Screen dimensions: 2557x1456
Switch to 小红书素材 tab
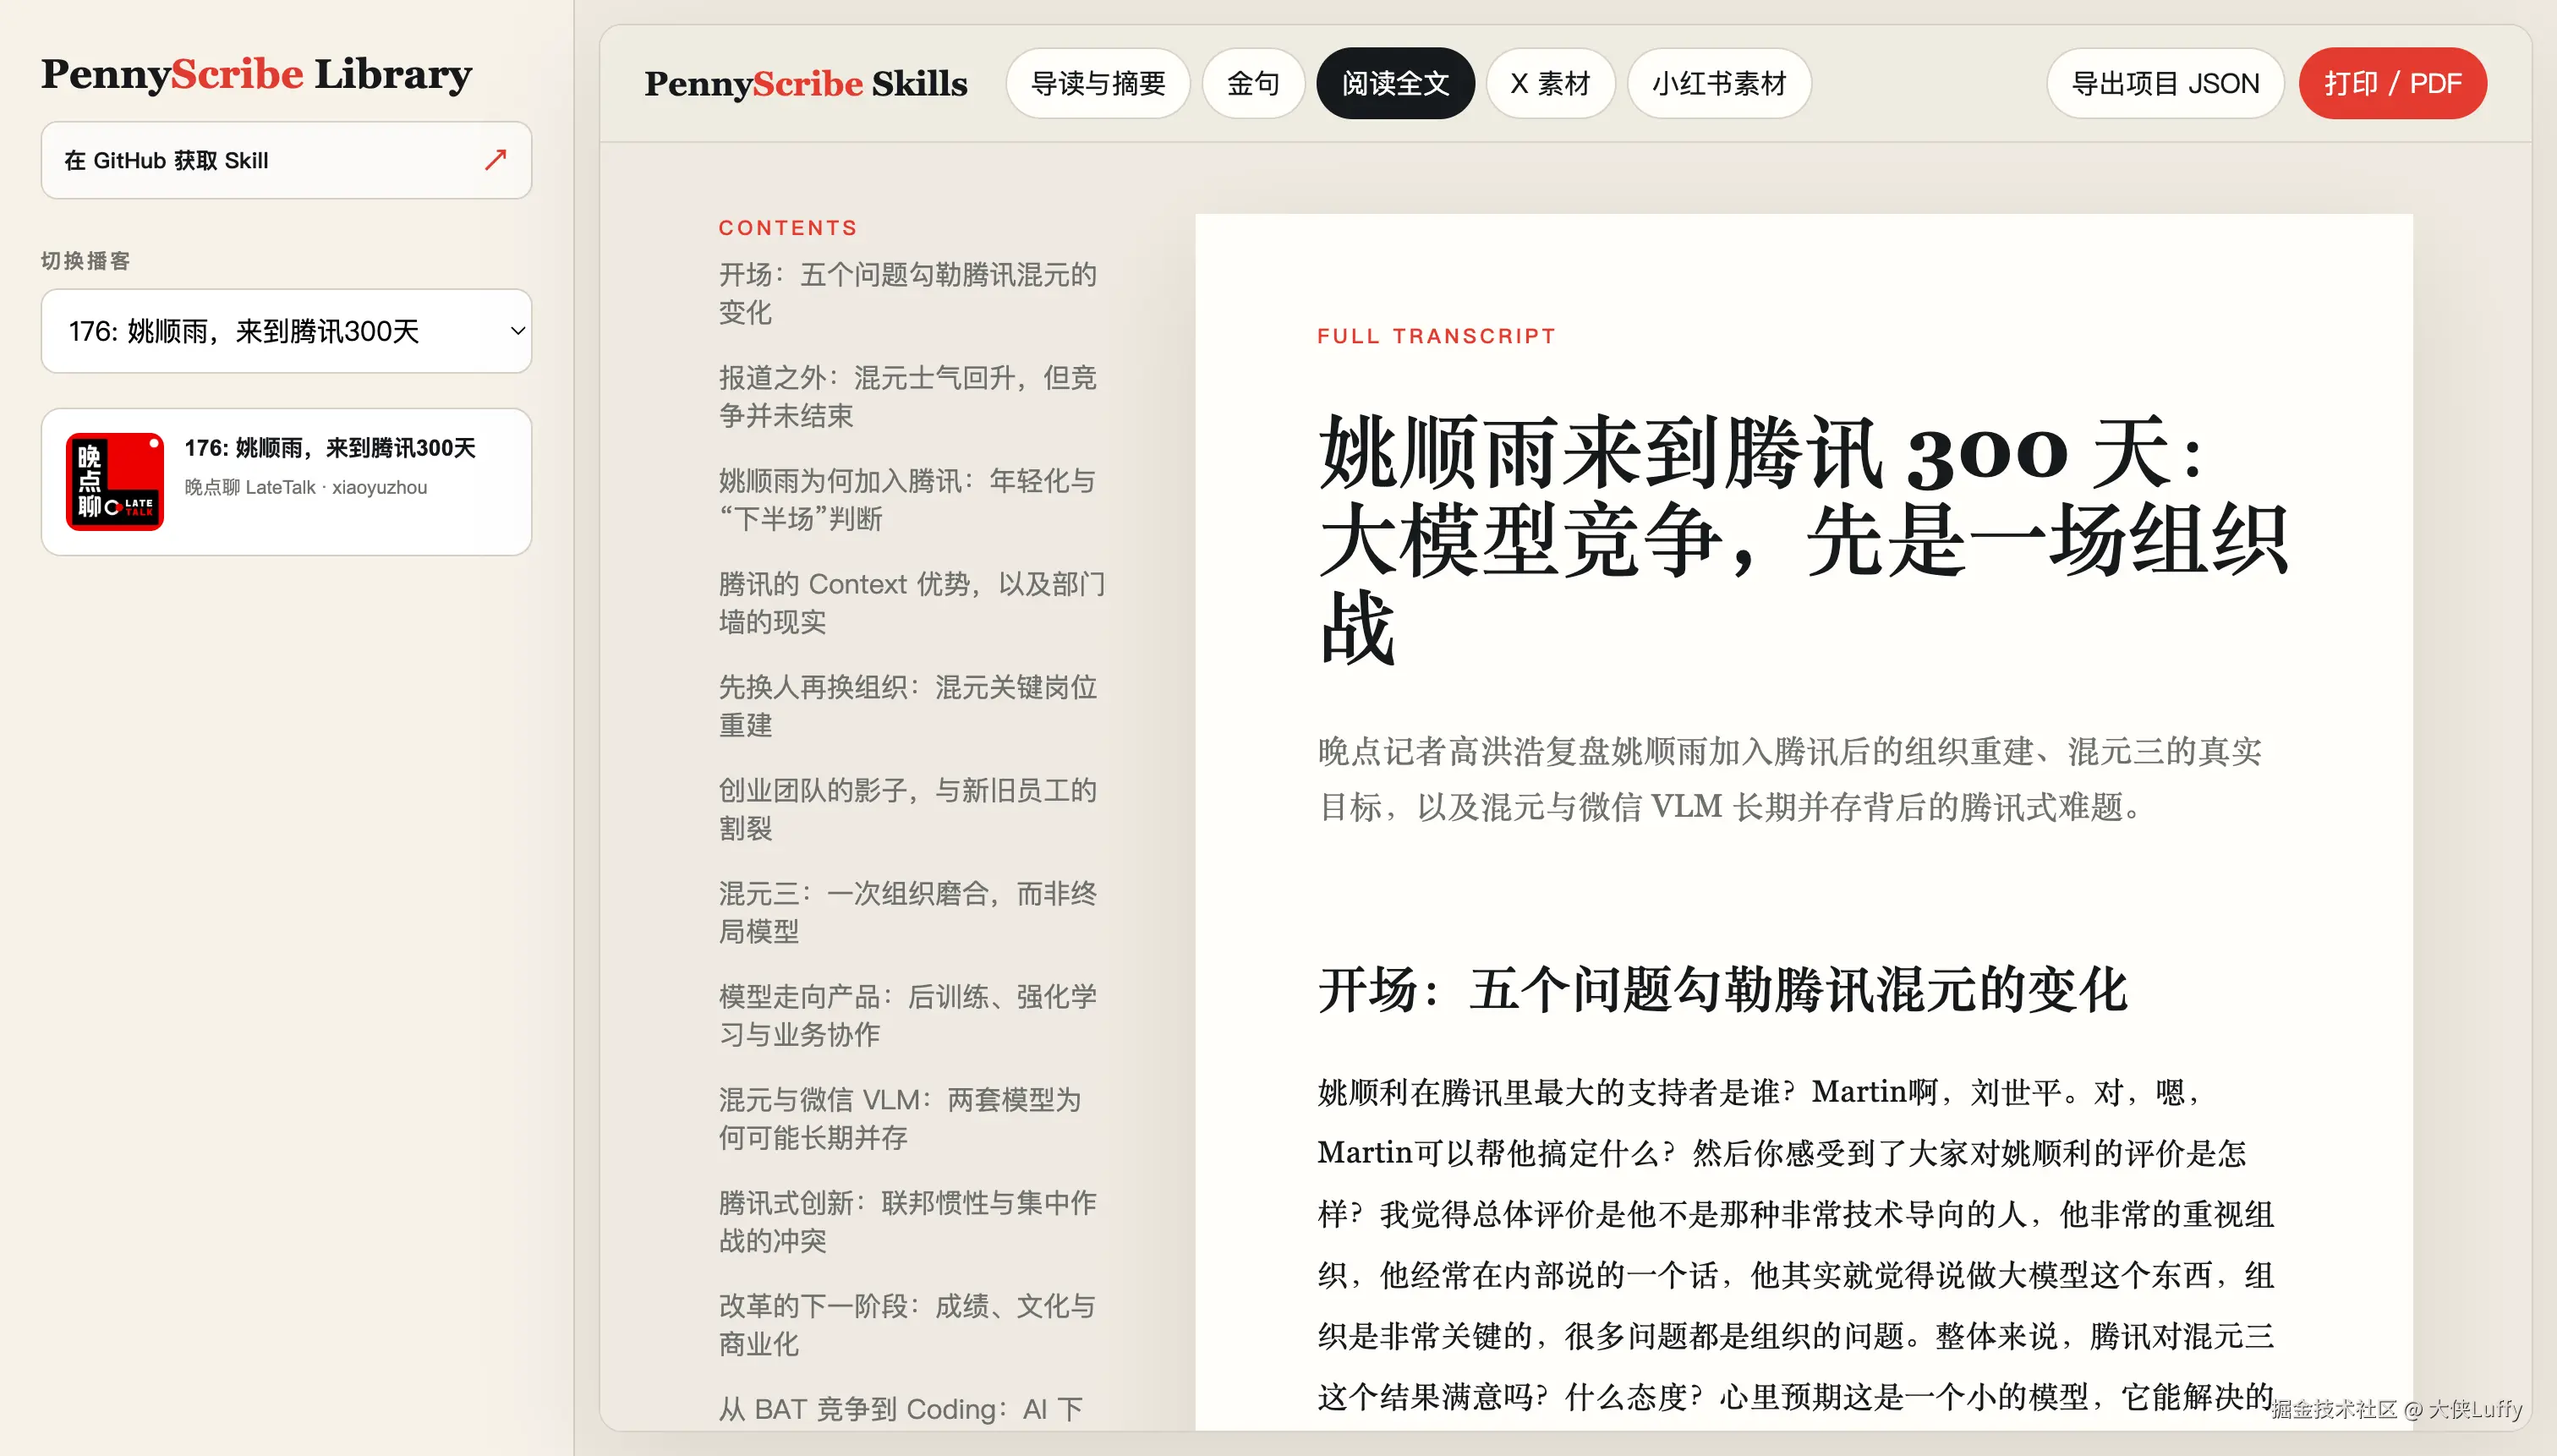tap(1719, 83)
